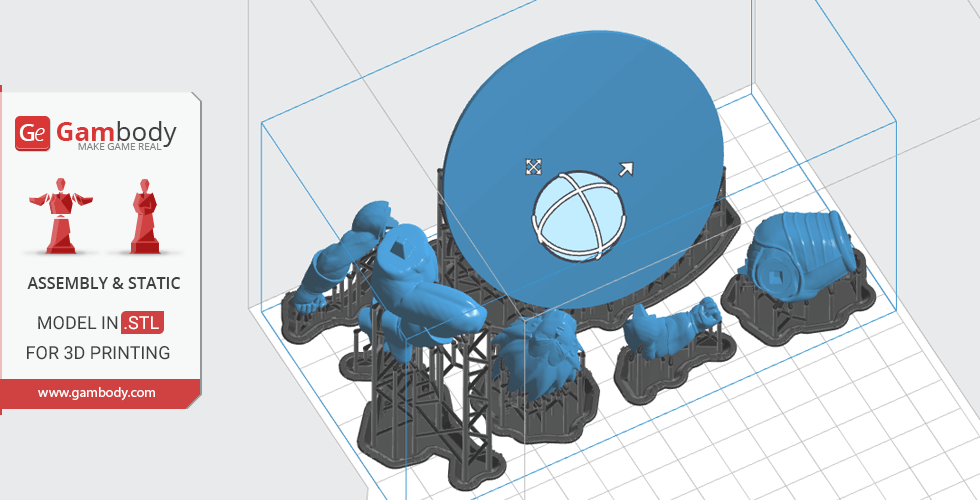This screenshot has width=980, height=500.
Task: Click the four-arrow scale handle icon
Action: (x=533, y=167)
